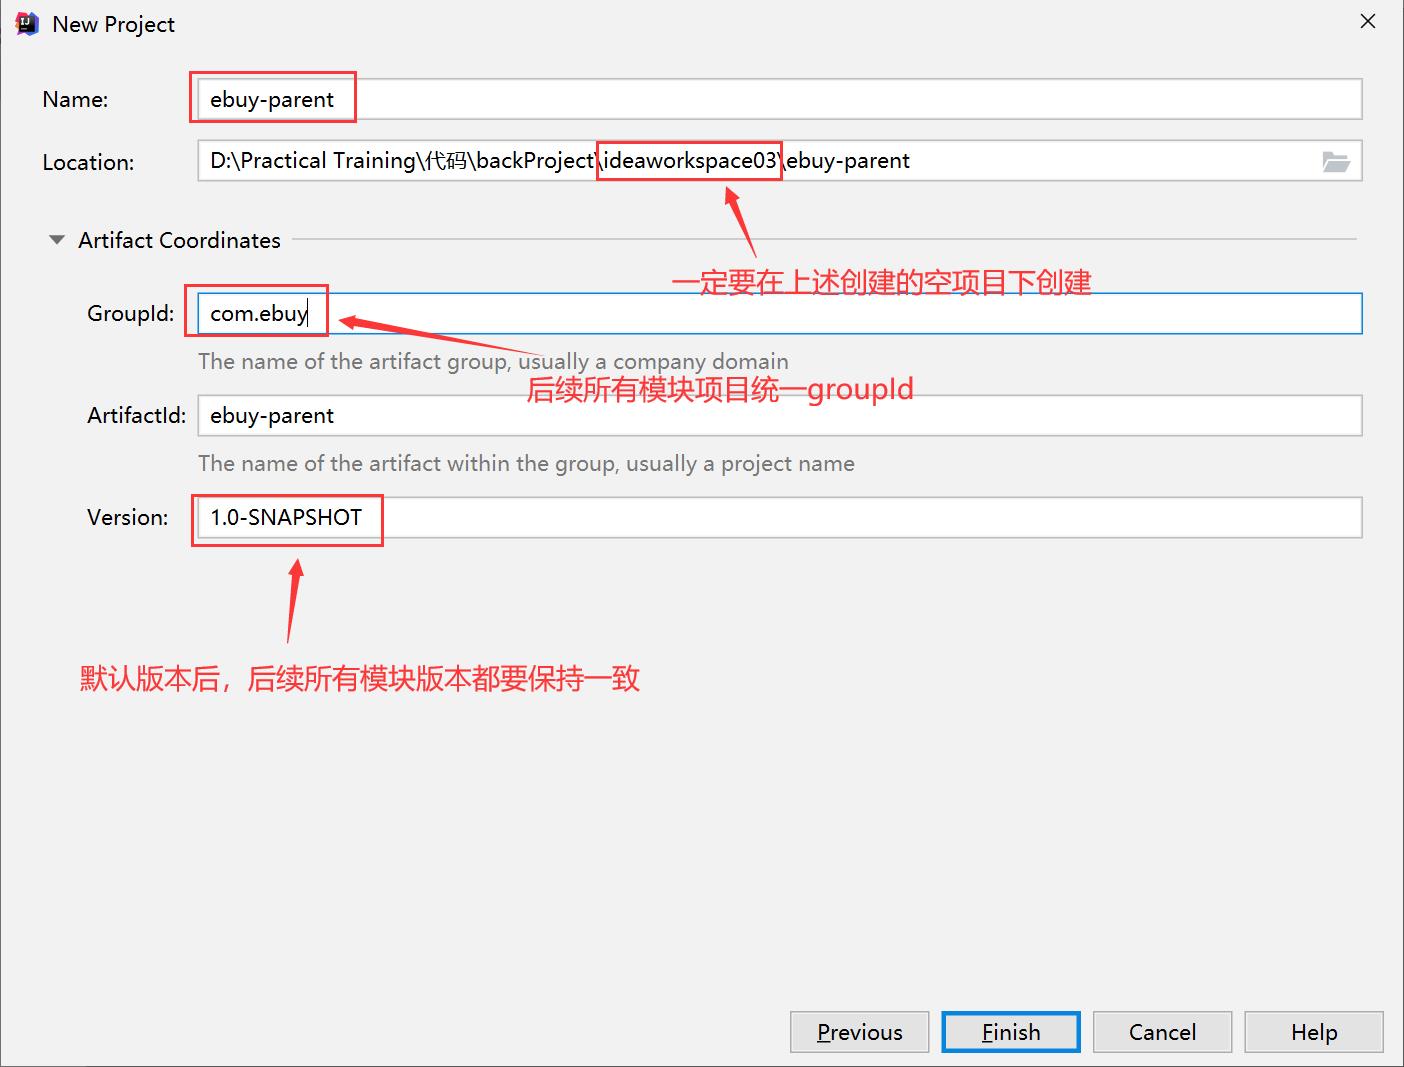1404x1067 pixels.
Task: Click the ArtifactId field
Action: pos(780,415)
